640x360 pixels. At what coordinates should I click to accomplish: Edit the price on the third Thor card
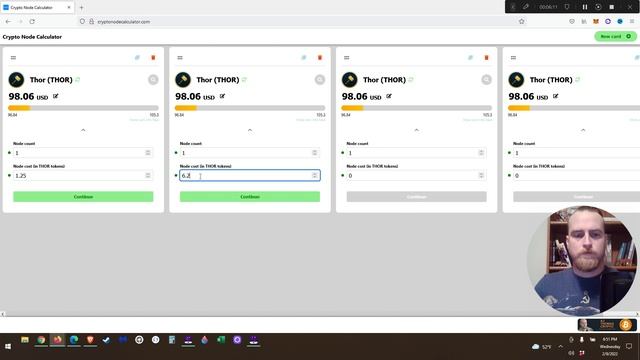click(389, 96)
